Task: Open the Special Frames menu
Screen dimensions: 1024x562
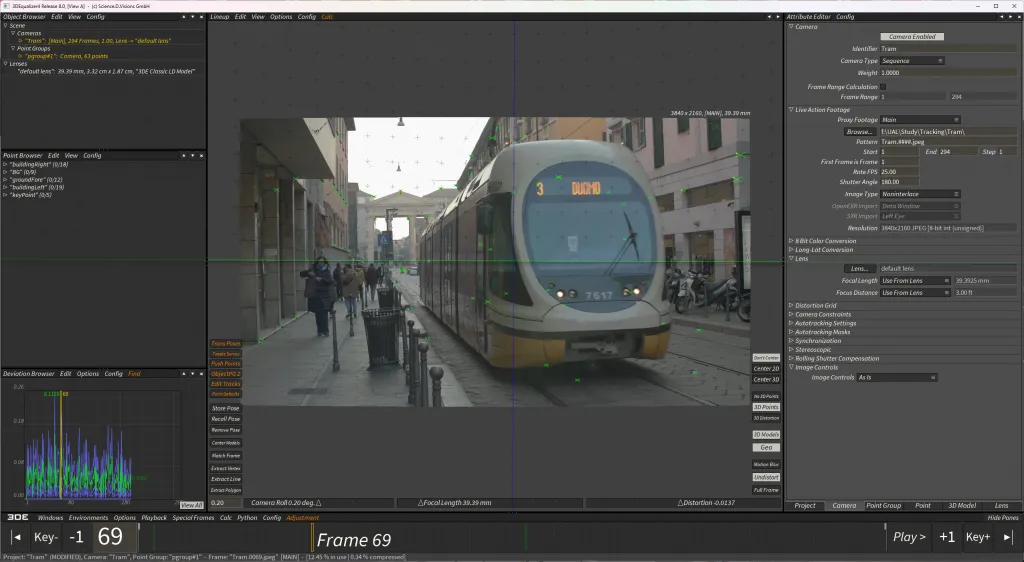Action: click(x=192, y=518)
